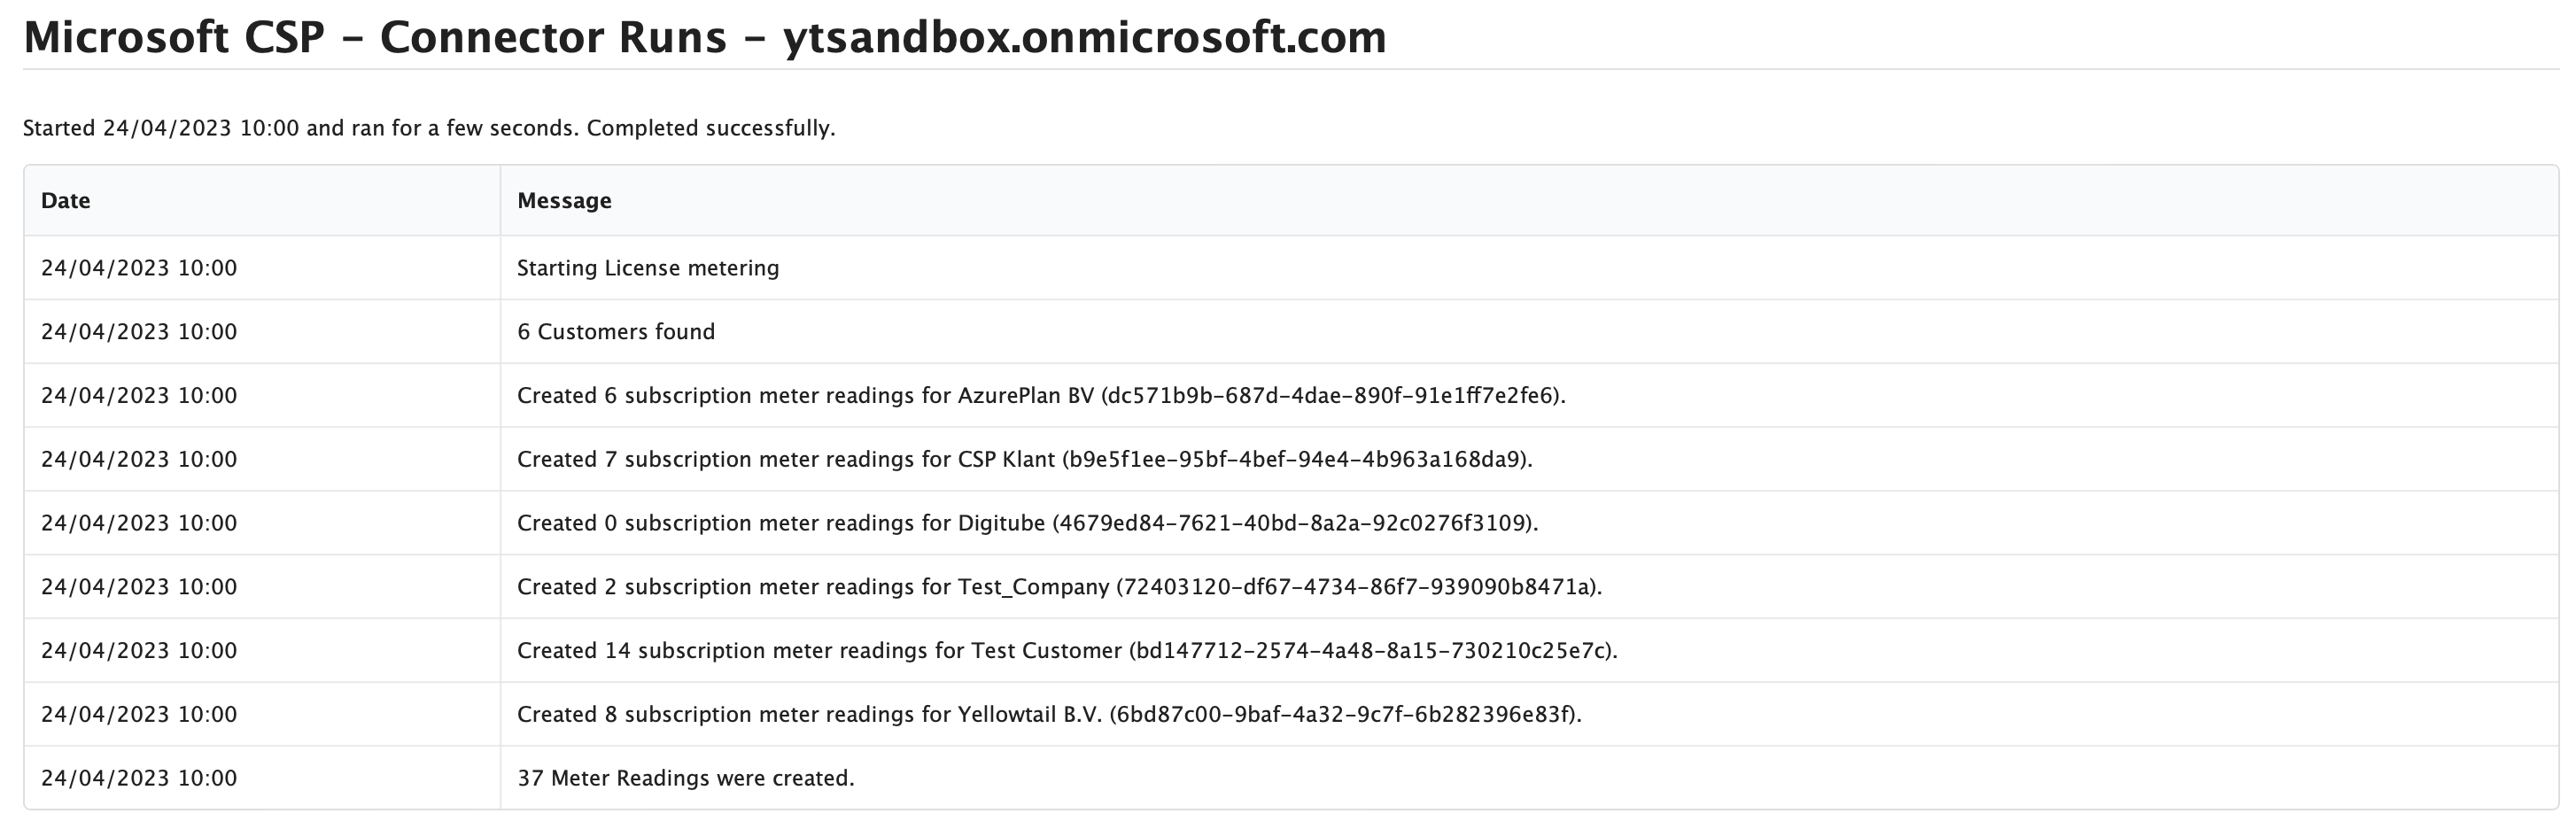
Task: Click the date cell for 6 Customers found
Action: point(139,332)
